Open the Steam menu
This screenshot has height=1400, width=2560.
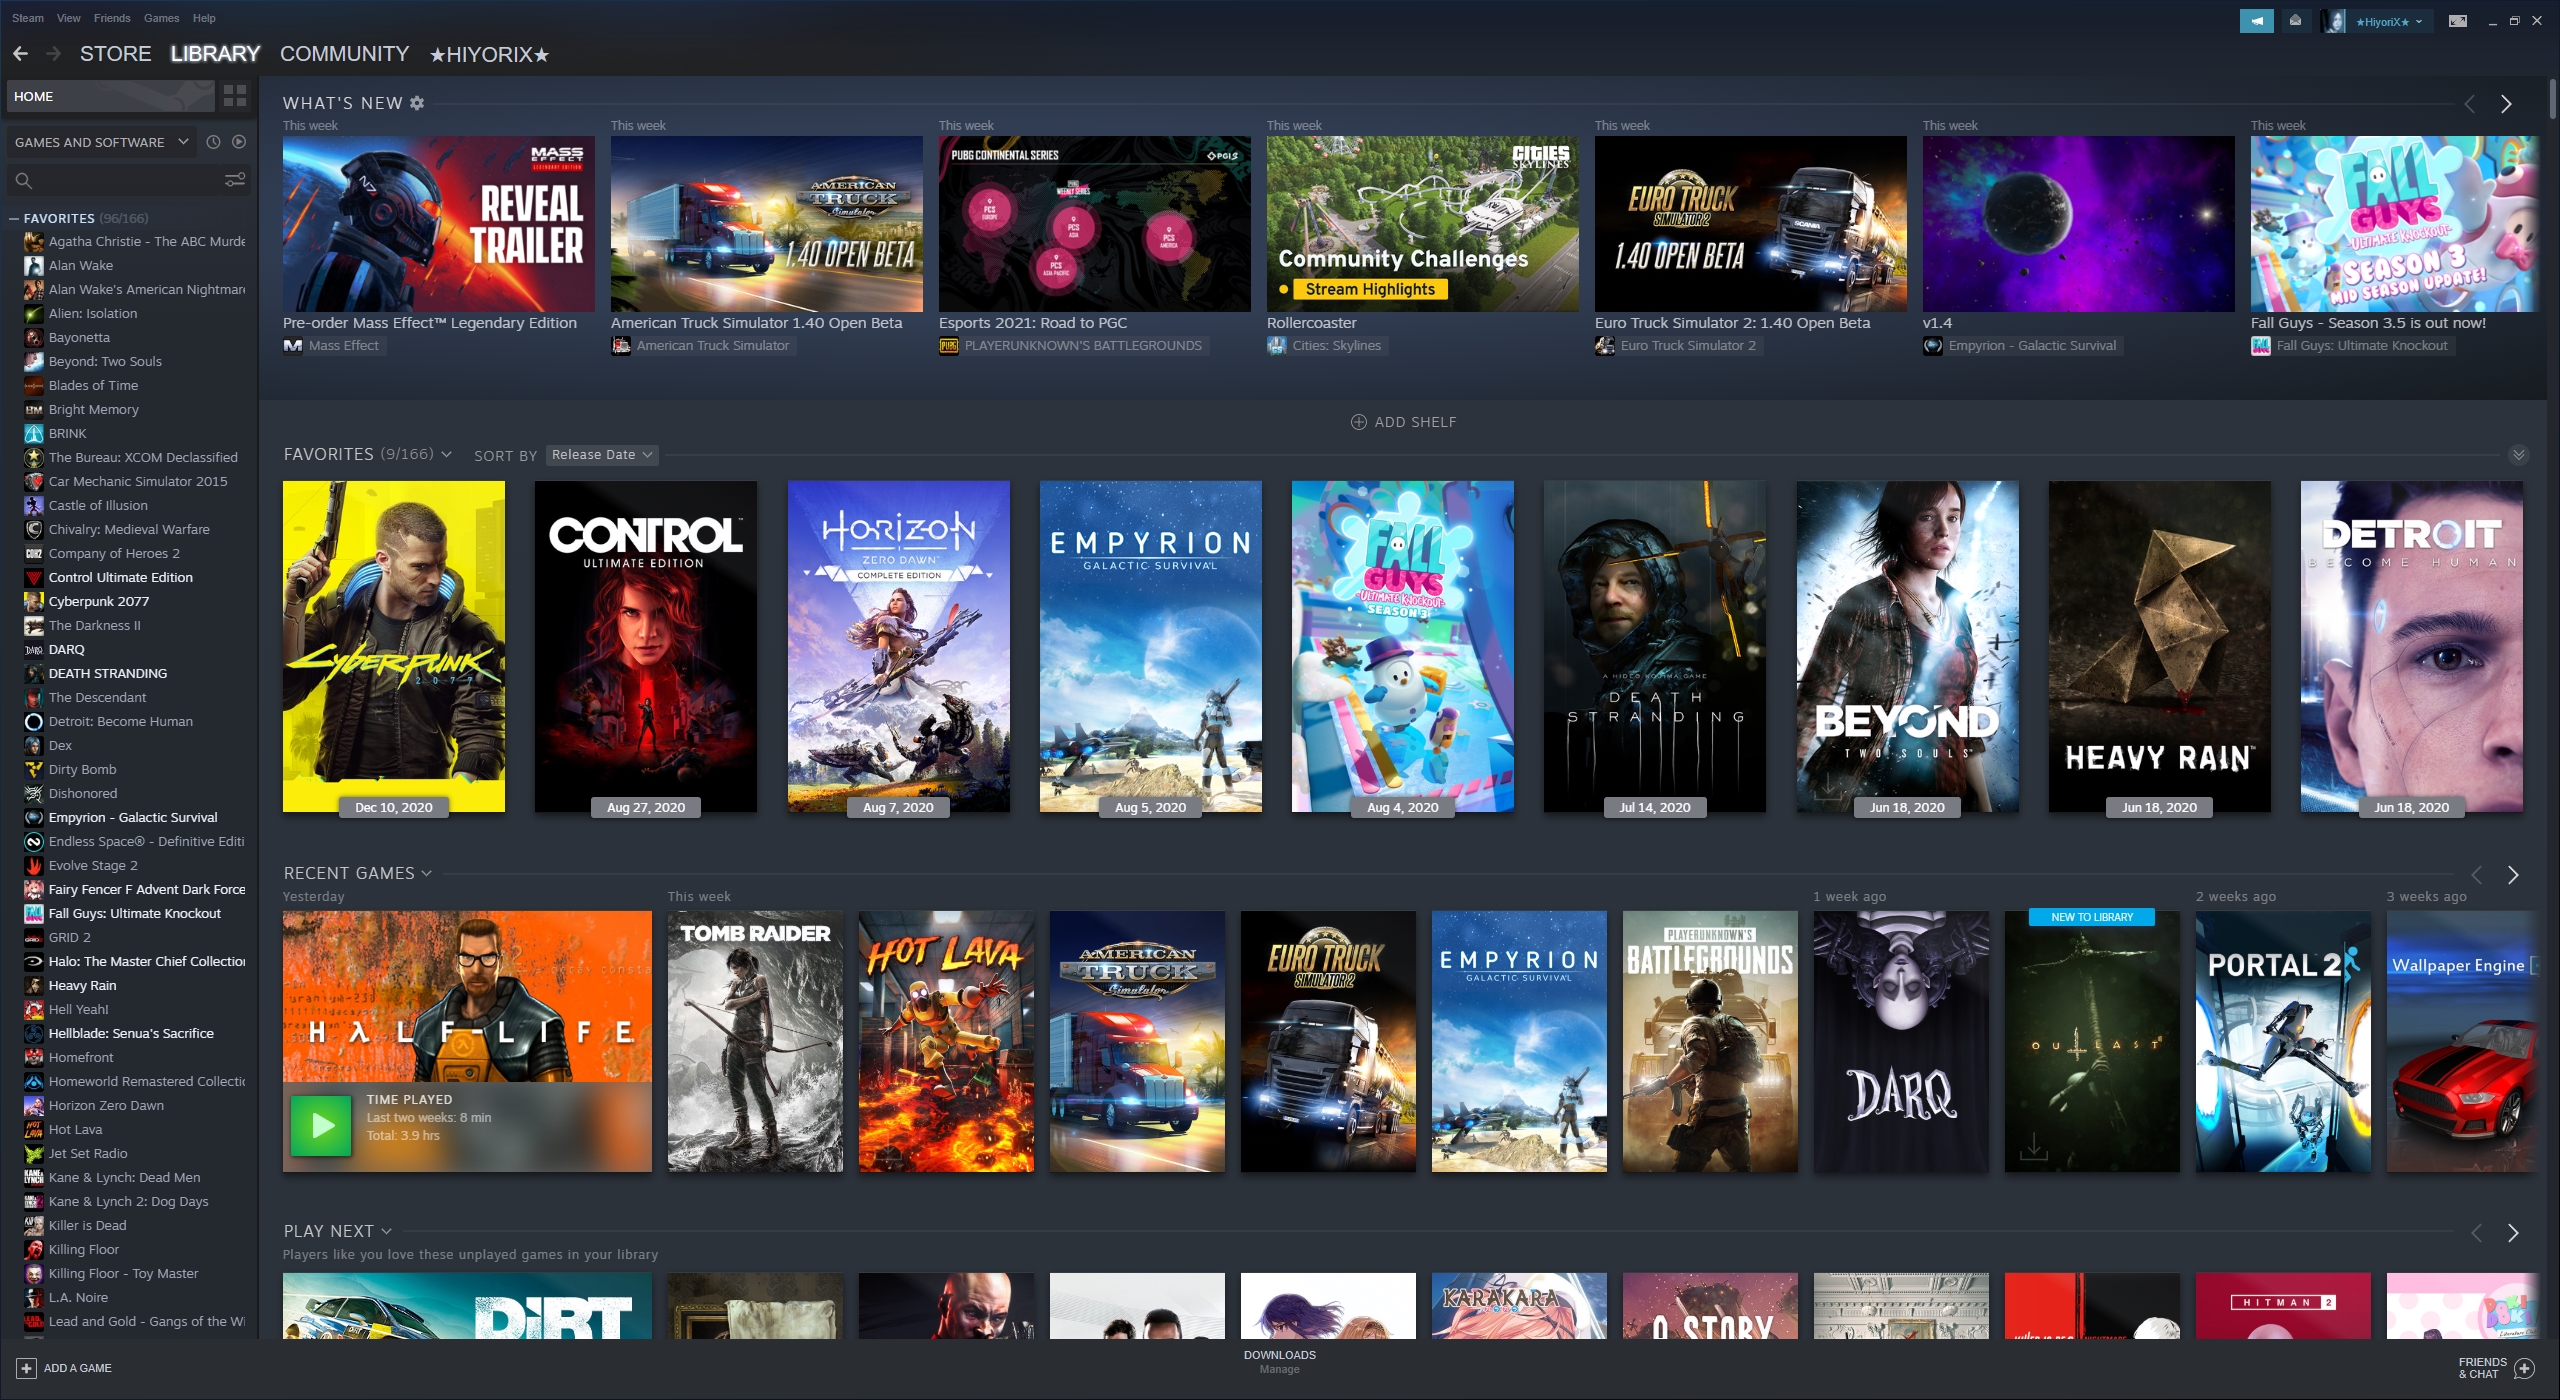tap(27, 18)
